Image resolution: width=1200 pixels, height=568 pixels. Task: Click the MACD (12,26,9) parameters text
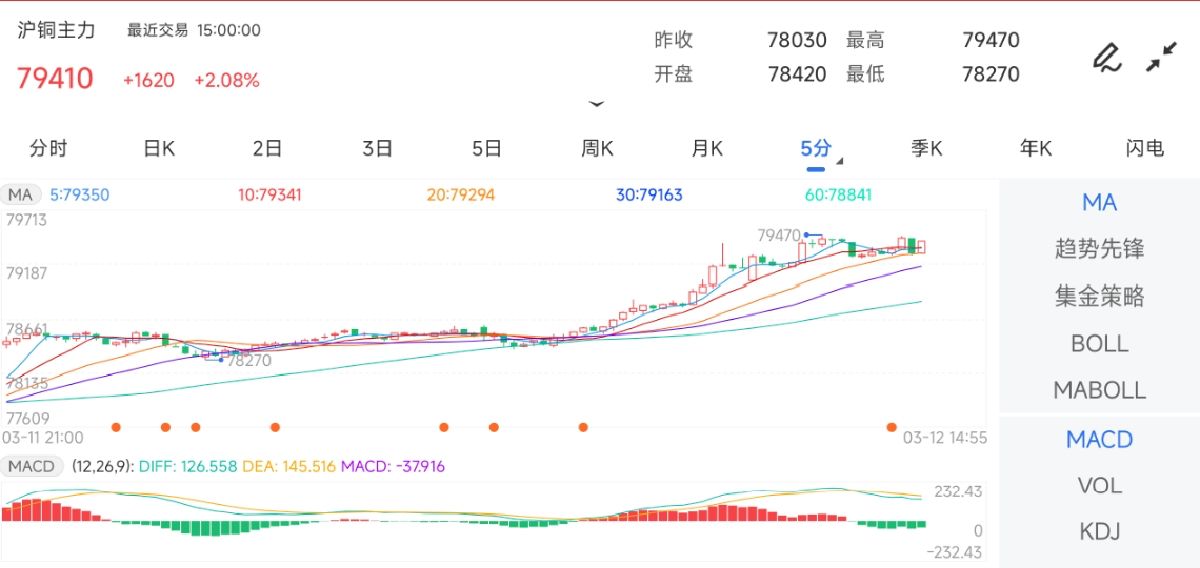(x=102, y=466)
